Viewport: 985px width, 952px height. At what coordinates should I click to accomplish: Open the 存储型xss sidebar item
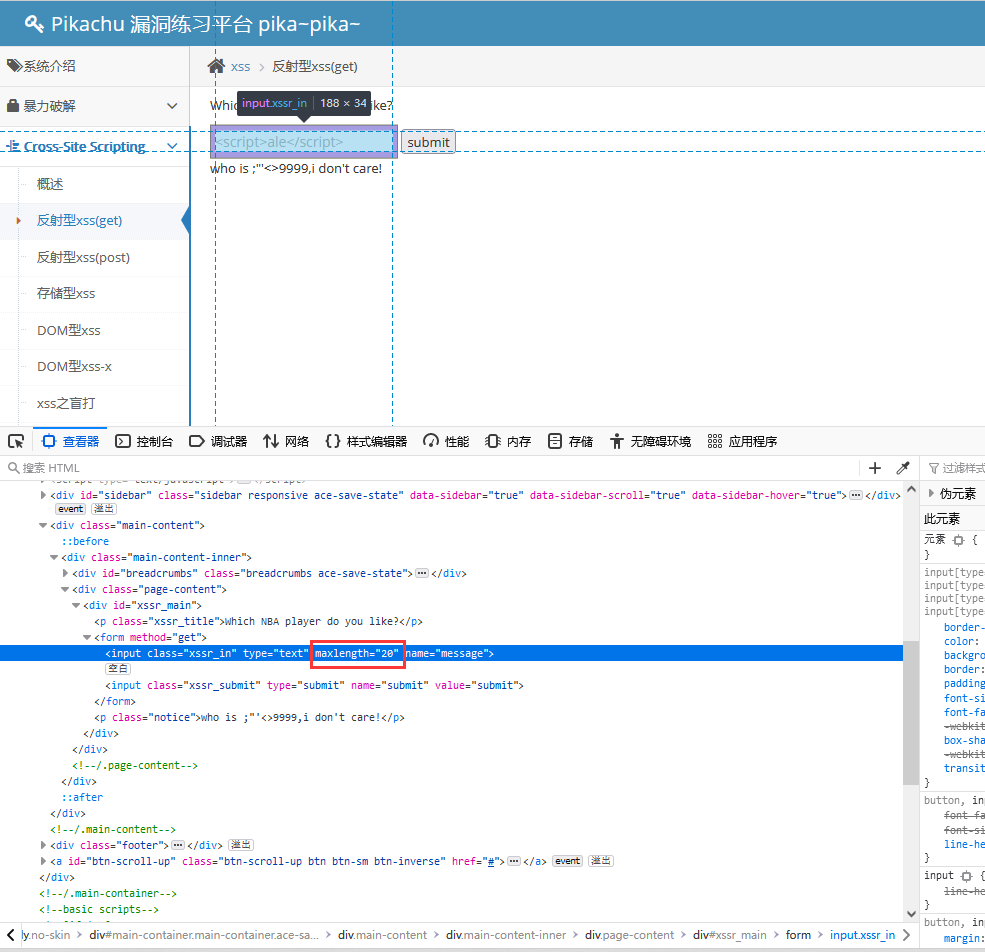(66, 293)
